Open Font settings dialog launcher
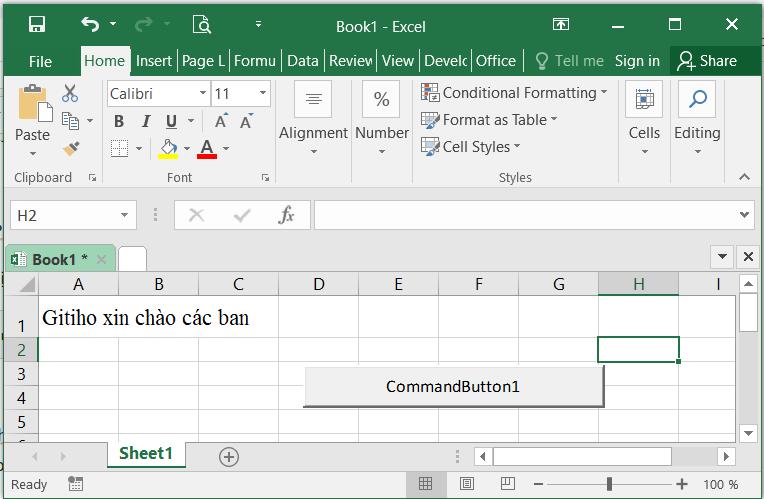 pyautogui.click(x=265, y=178)
